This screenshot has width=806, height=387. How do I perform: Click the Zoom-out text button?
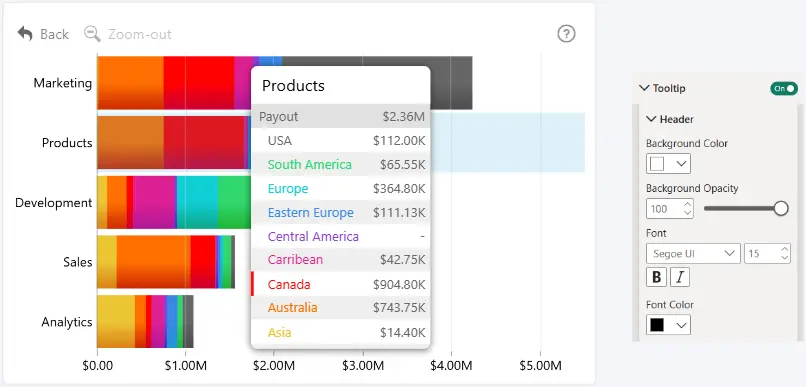(139, 34)
